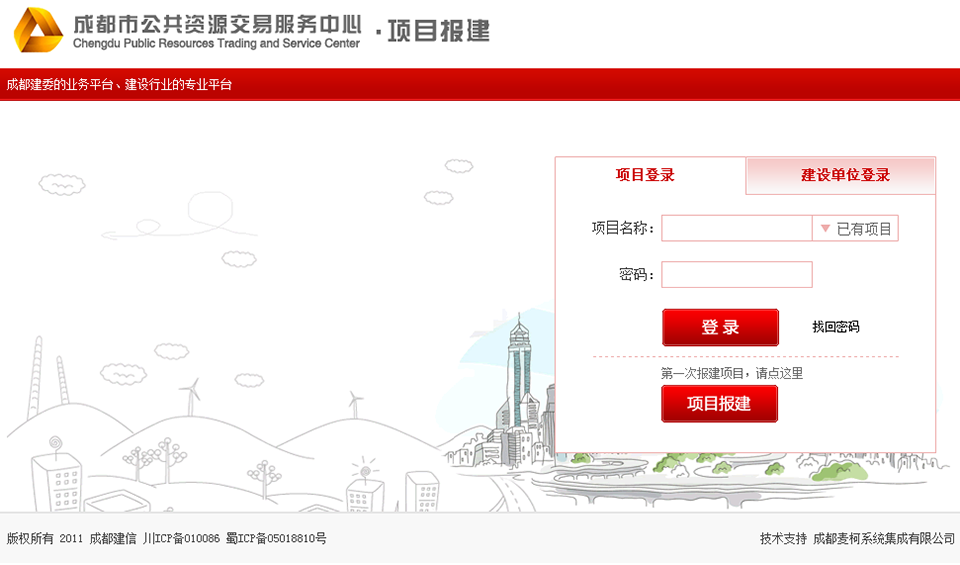Click the 蜀ICP备05018810号 footer text
This screenshot has width=960, height=565.
[x=276, y=539]
